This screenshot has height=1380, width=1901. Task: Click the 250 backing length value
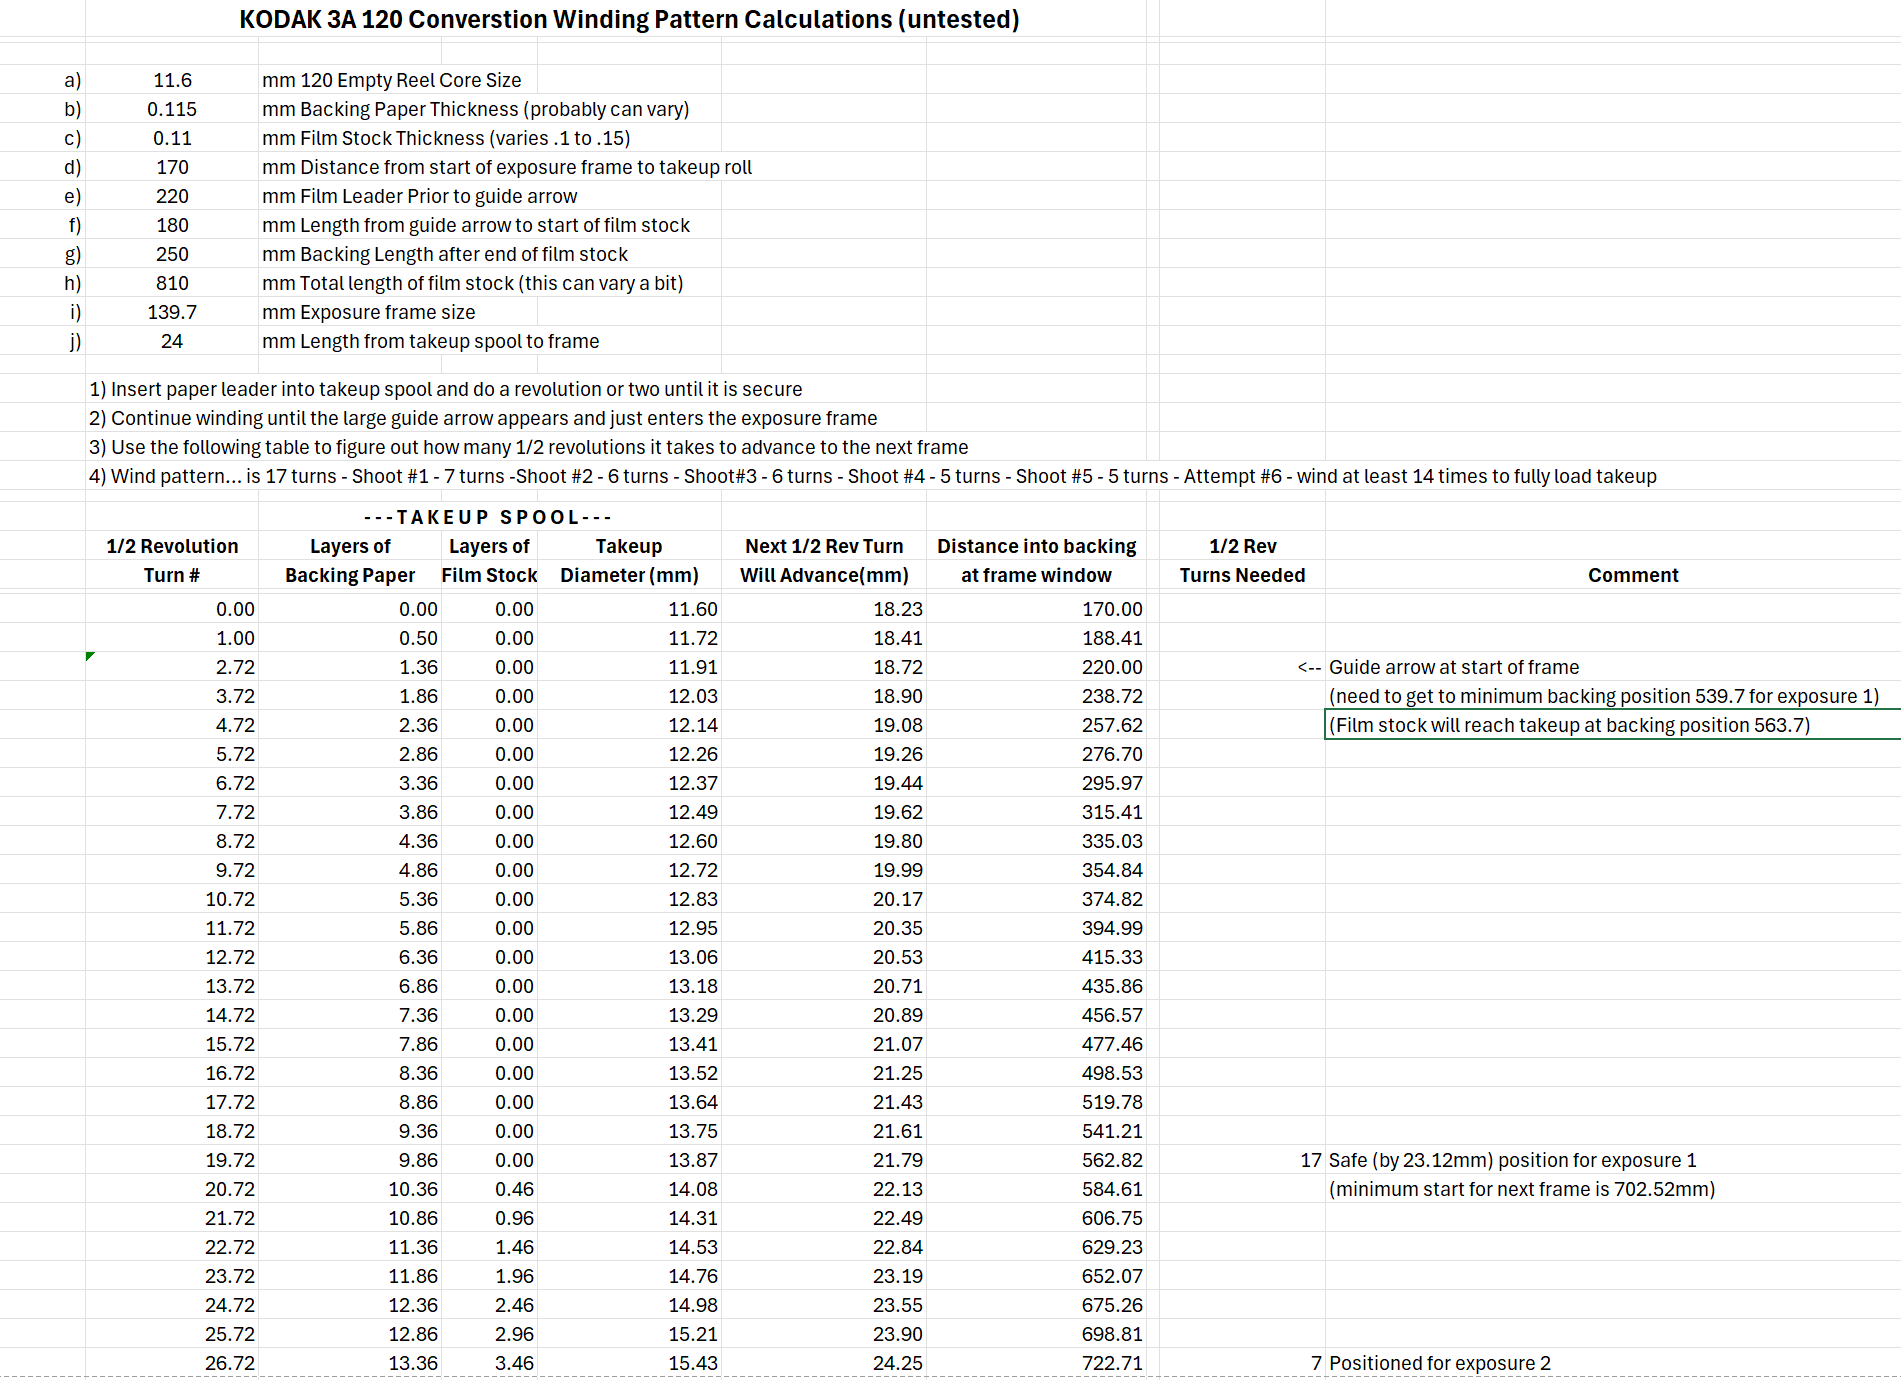[172, 254]
